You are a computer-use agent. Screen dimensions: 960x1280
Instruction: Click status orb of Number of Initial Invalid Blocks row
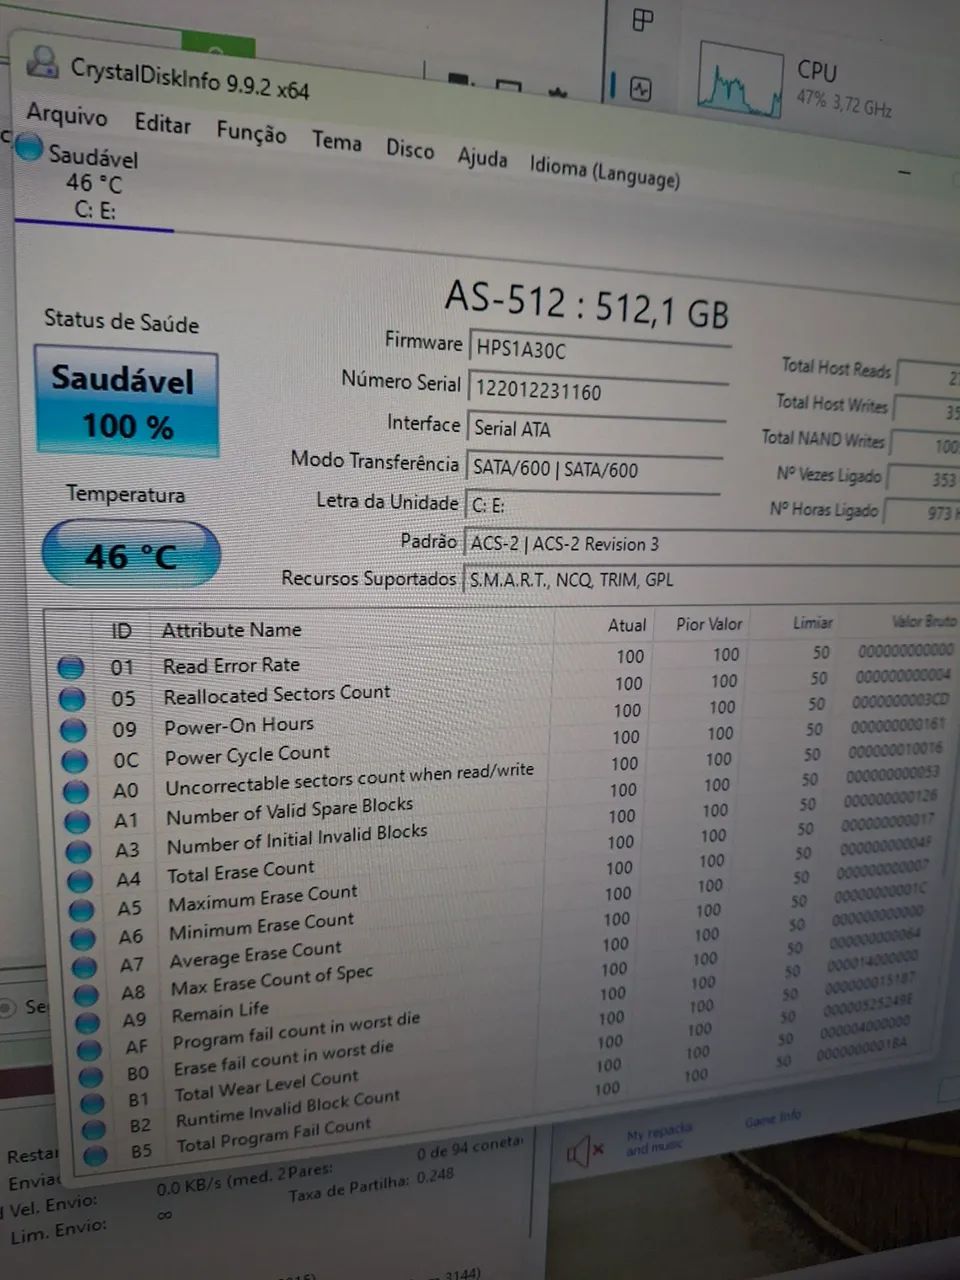[x=79, y=852]
